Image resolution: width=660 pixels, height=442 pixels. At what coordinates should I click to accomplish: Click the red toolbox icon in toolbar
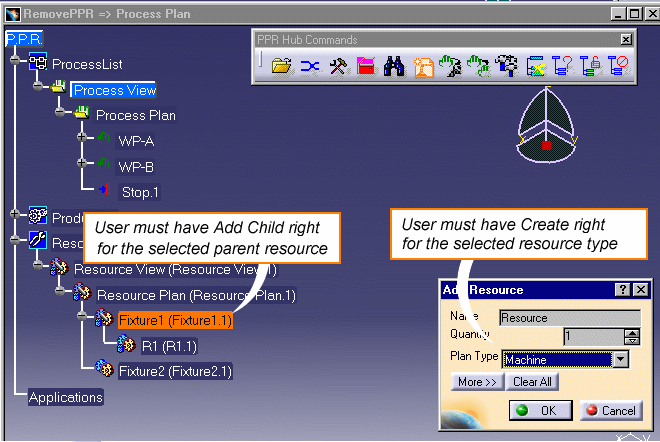point(366,67)
